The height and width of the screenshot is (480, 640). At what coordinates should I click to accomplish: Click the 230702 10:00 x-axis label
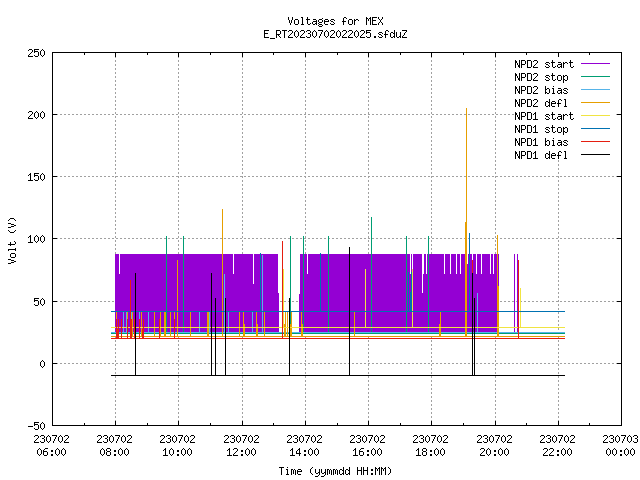tap(178, 446)
